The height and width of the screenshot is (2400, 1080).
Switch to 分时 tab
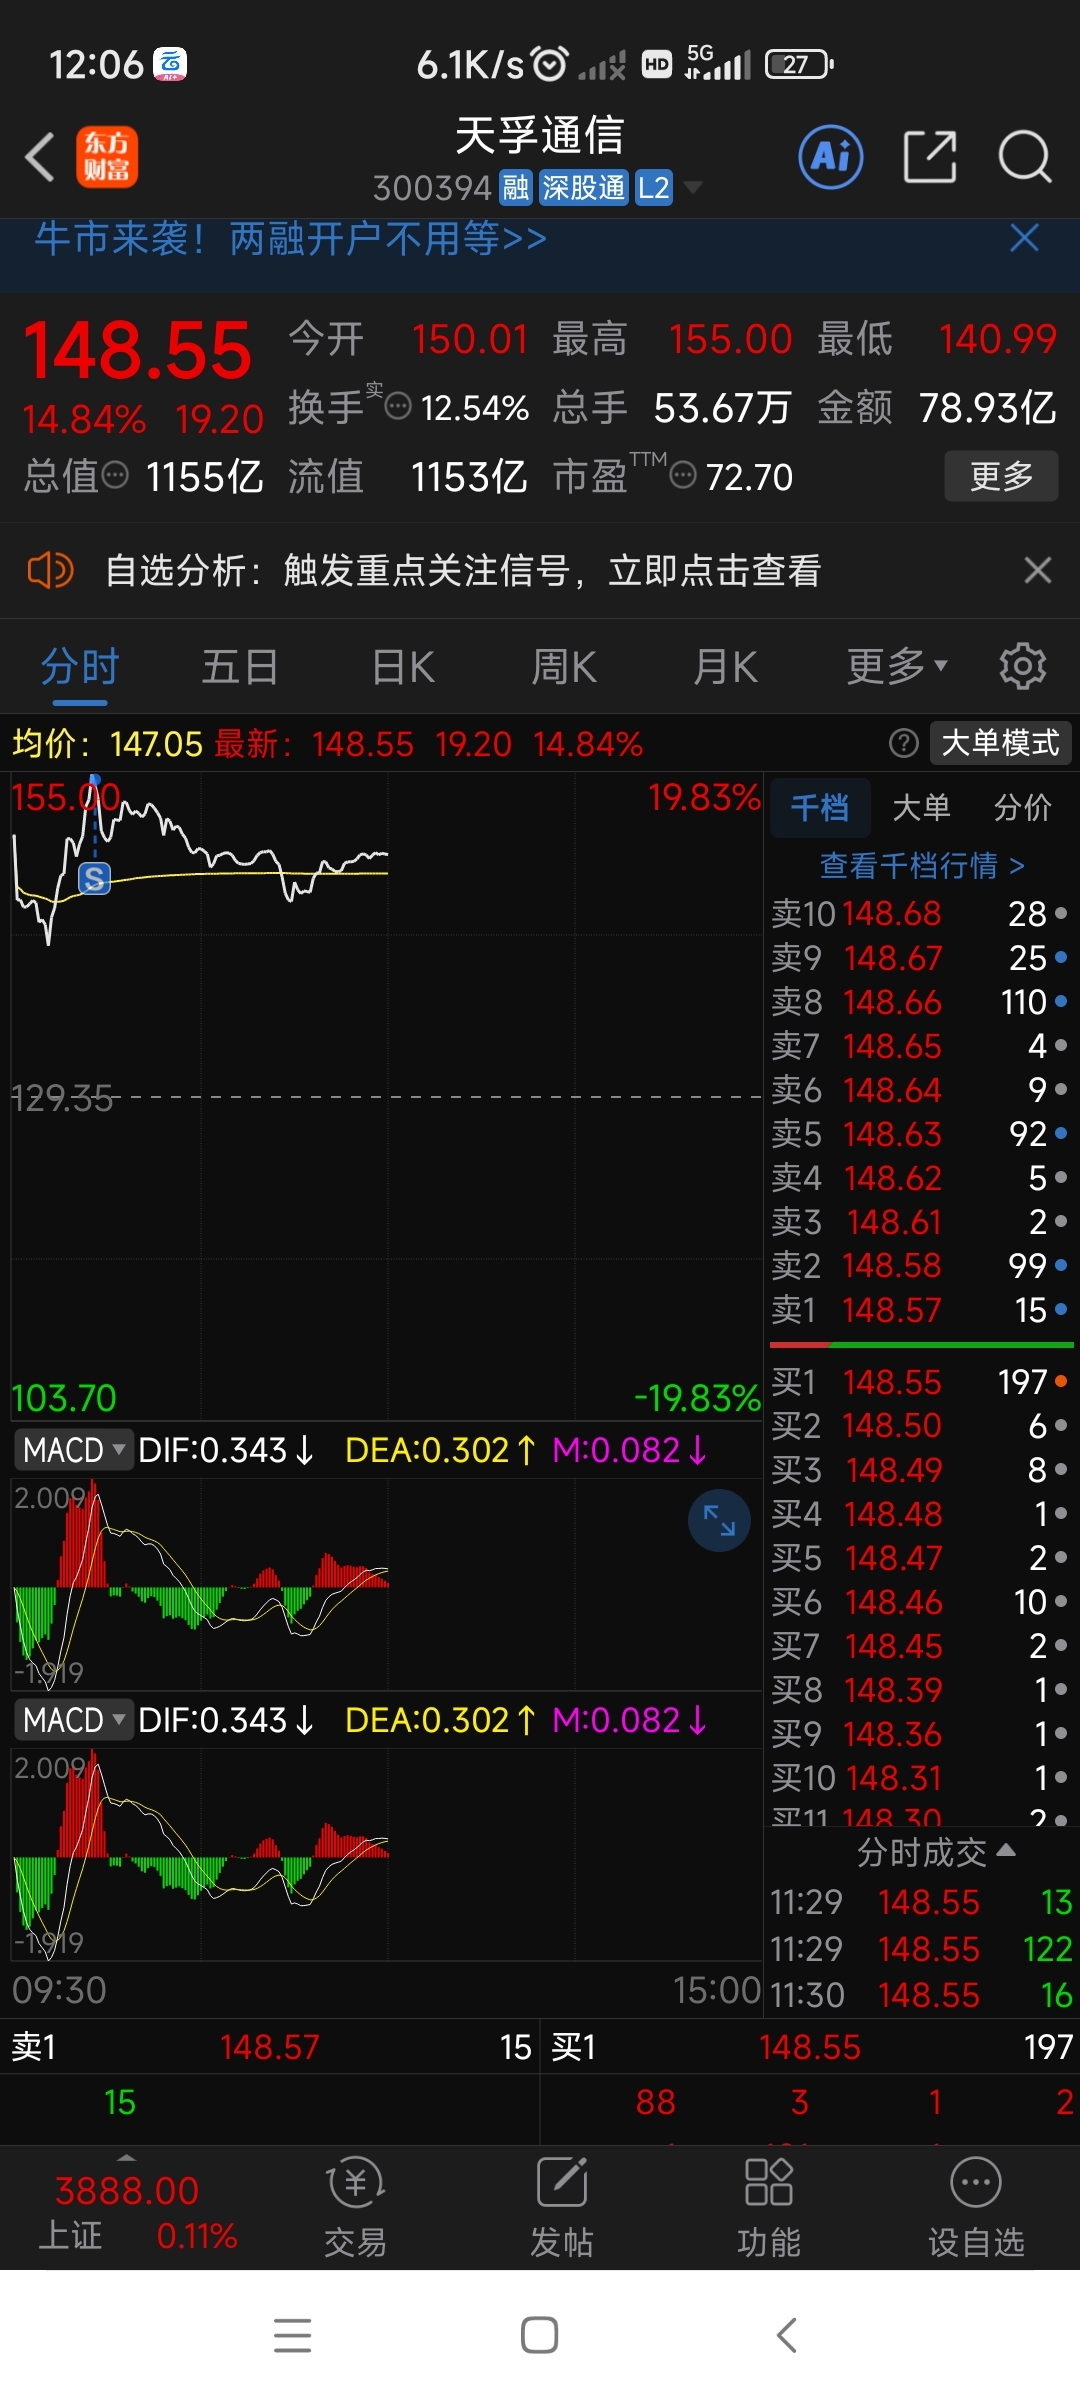[x=80, y=666]
